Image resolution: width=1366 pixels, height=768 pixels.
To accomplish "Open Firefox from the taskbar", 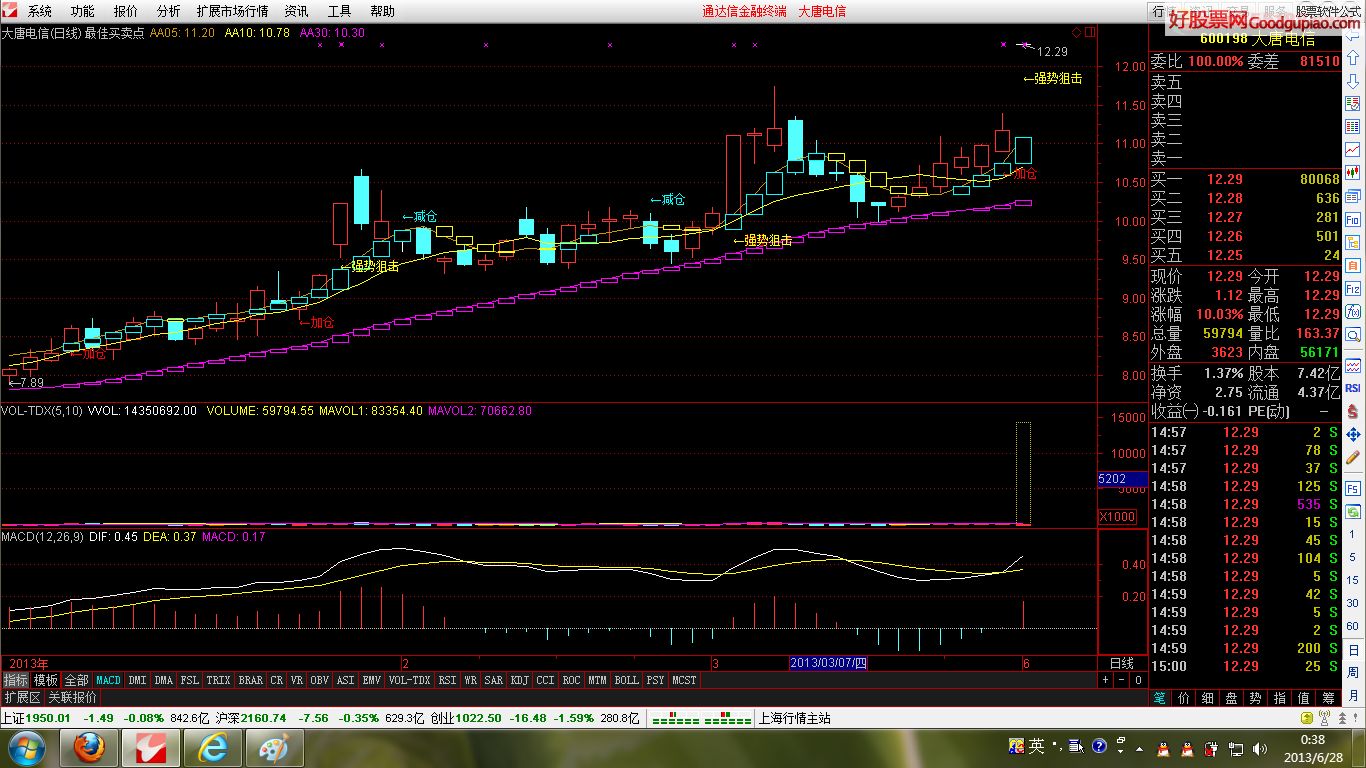I will [x=89, y=748].
